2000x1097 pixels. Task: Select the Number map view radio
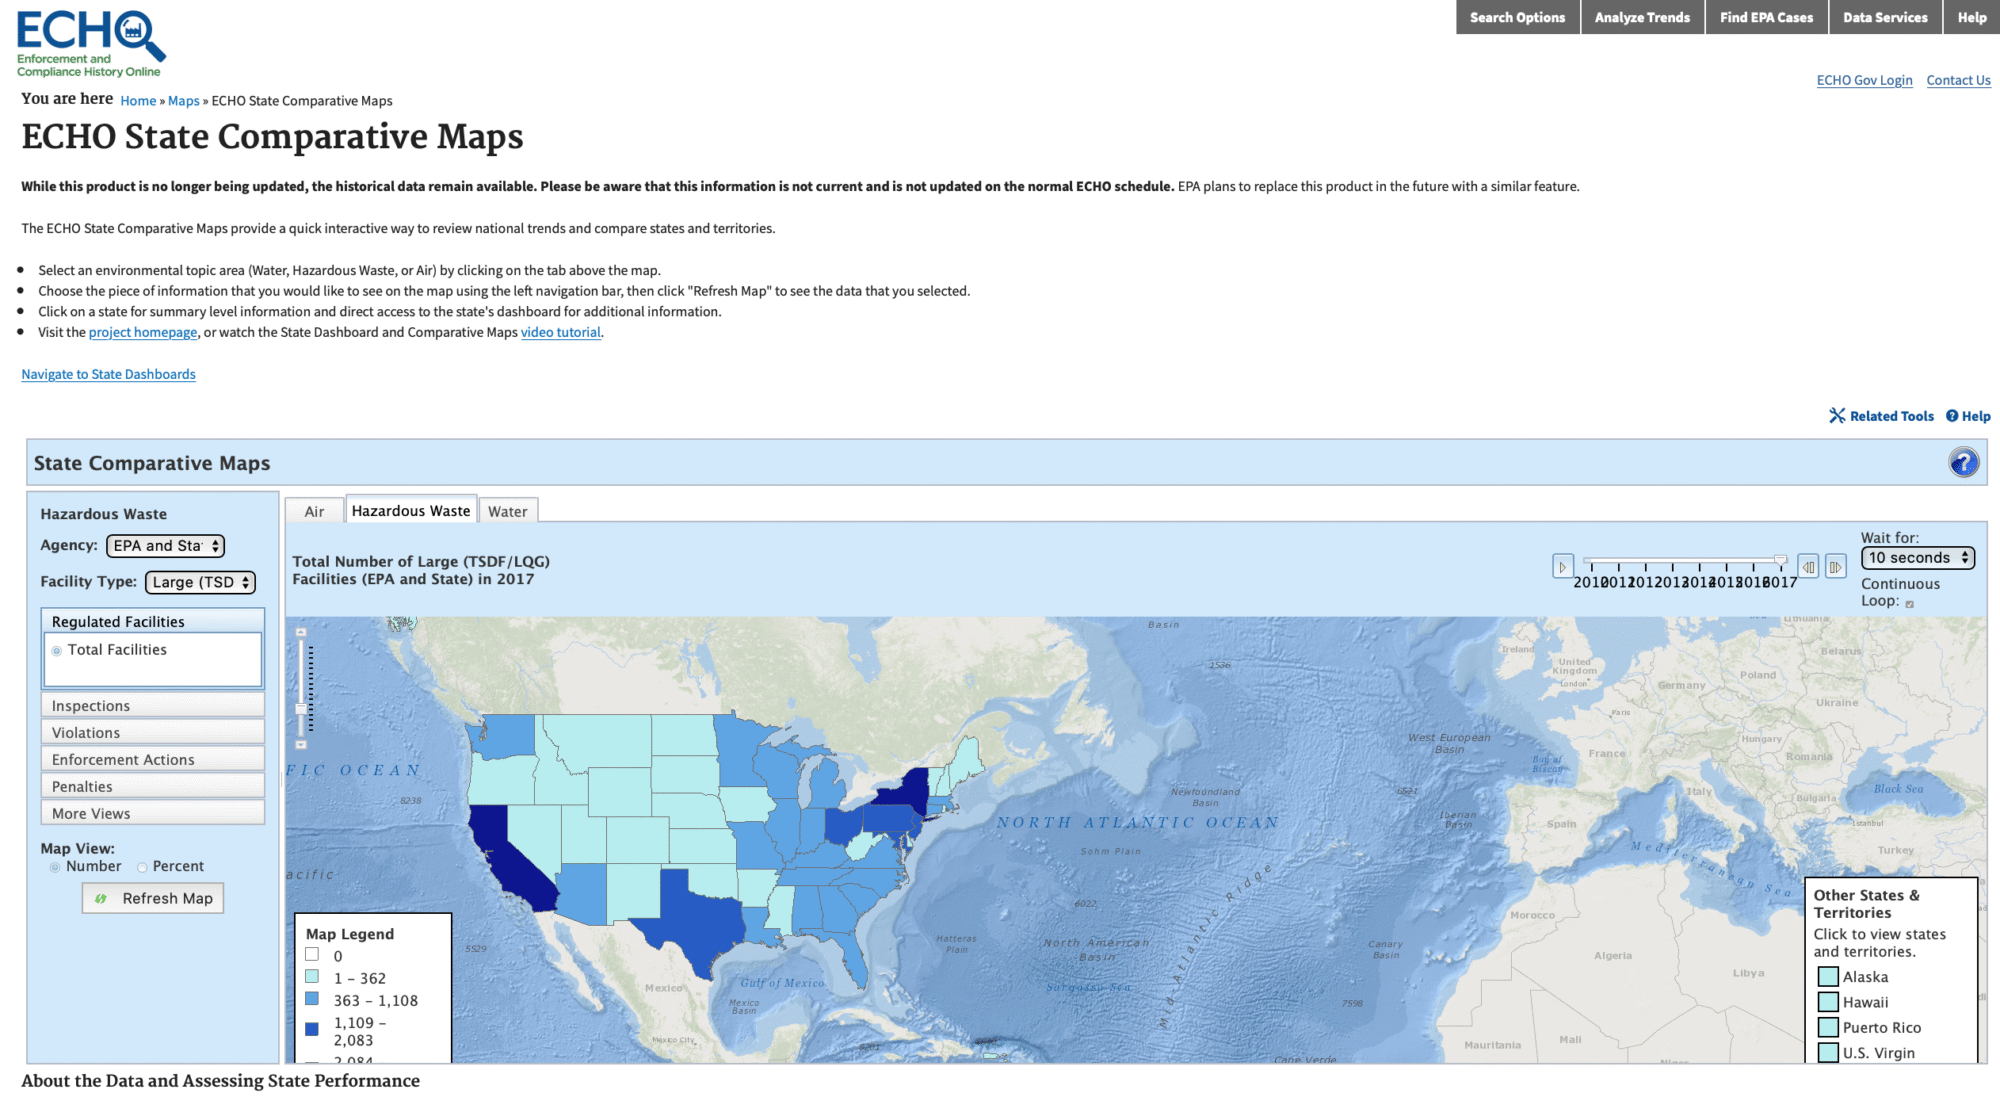(x=56, y=867)
